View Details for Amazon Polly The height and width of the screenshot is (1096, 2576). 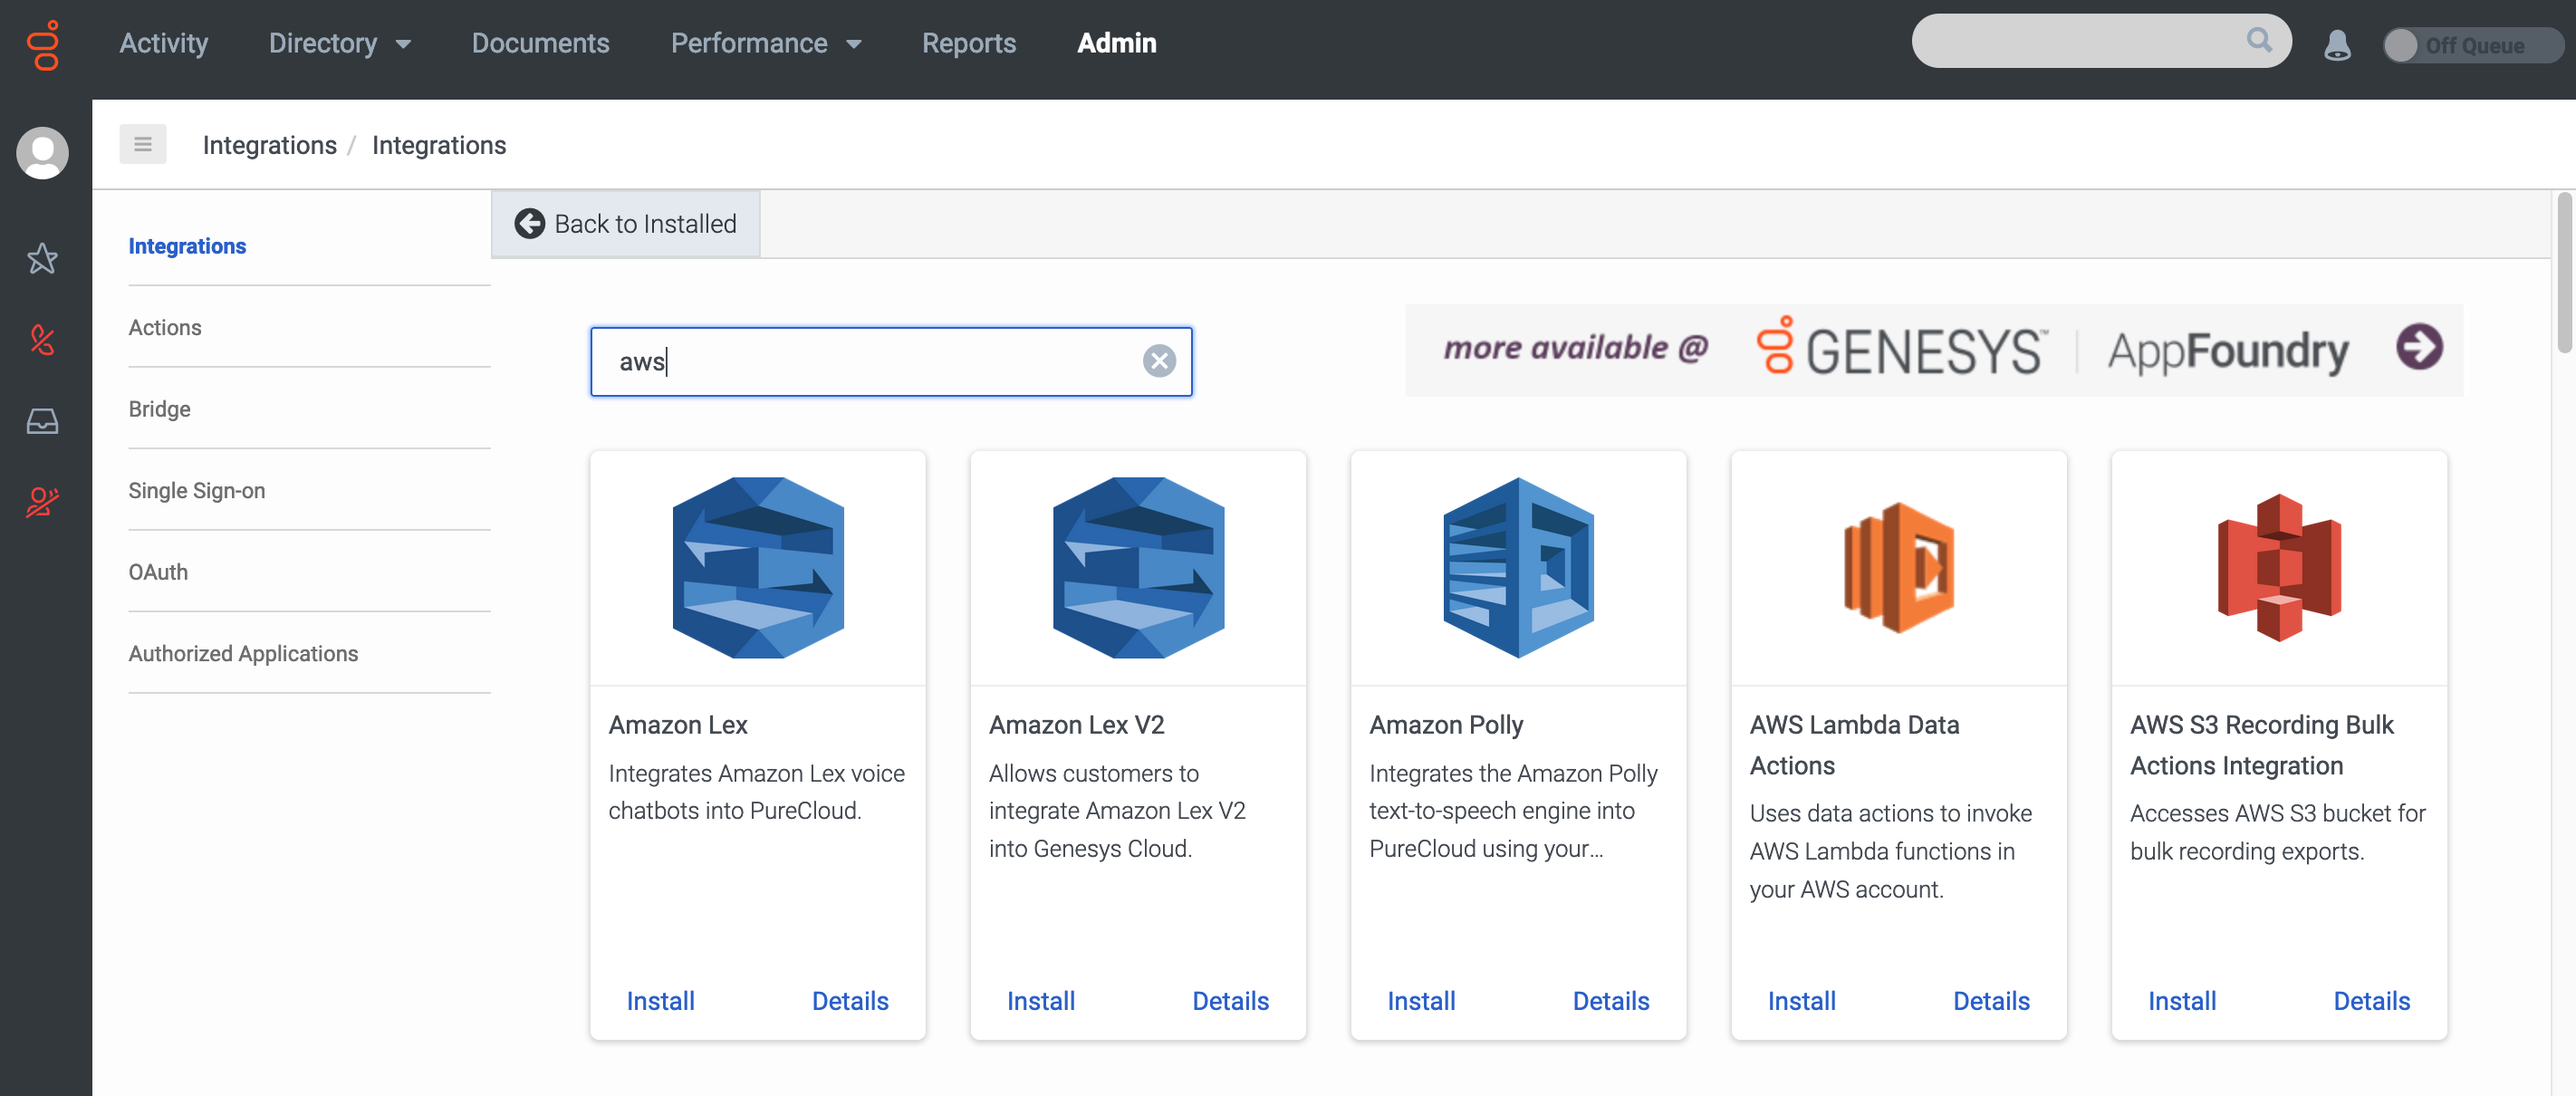point(1610,1001)
